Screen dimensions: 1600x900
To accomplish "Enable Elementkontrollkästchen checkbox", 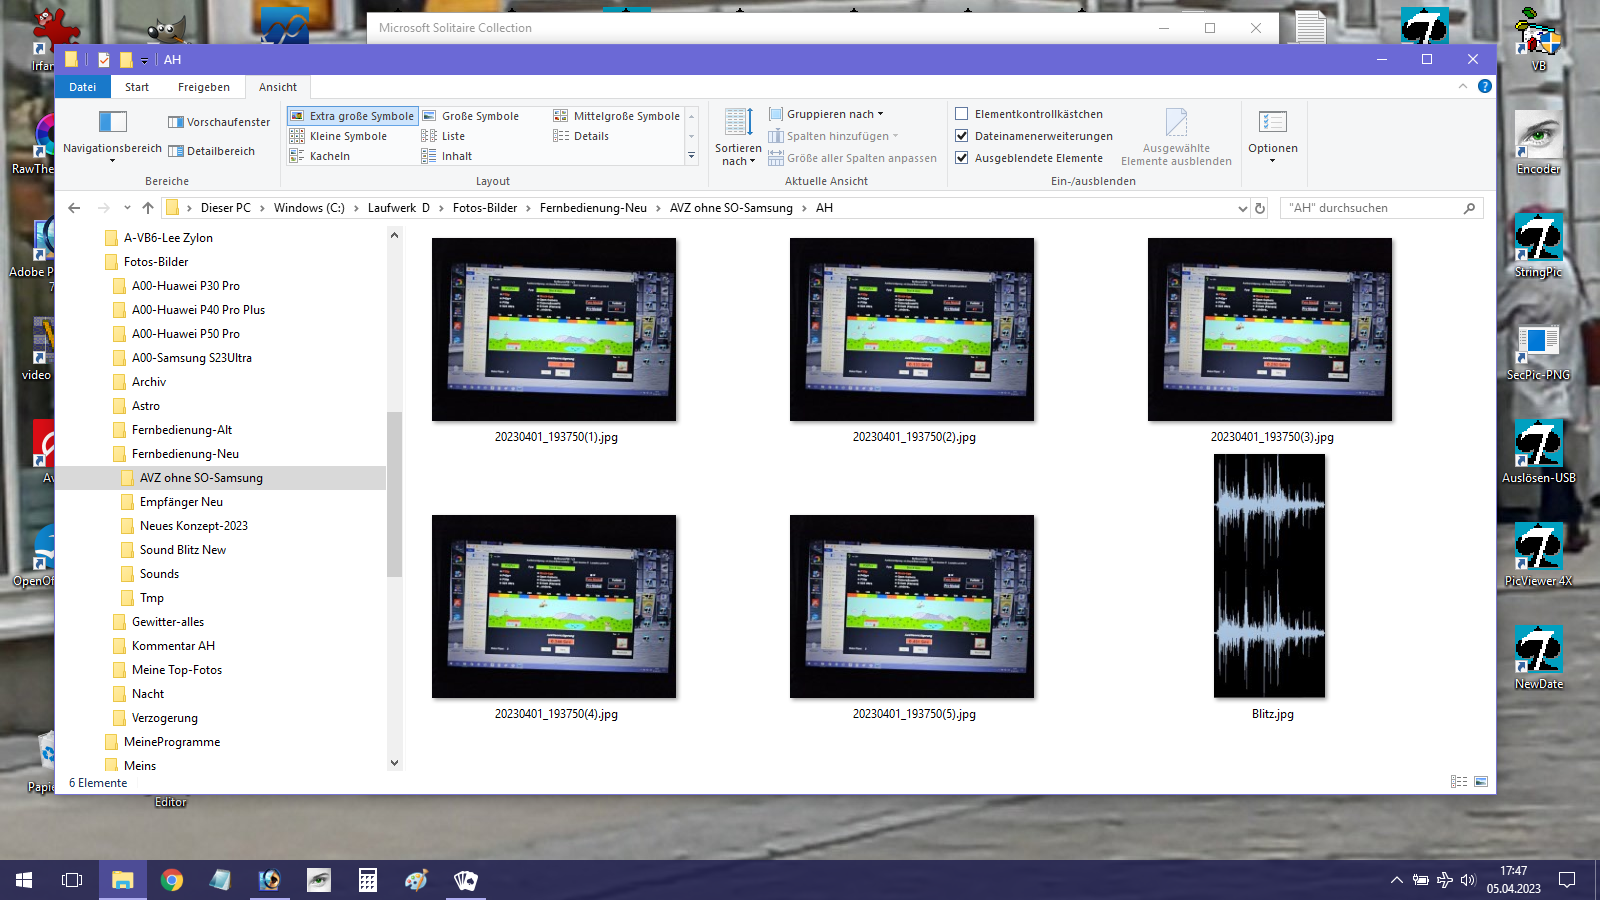I will tap(962, 114).
